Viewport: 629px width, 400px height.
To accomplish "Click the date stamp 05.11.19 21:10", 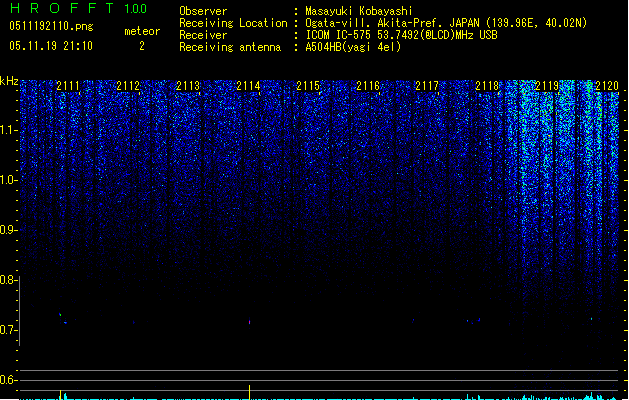I will pyautogui.click(x=51, y=46).
